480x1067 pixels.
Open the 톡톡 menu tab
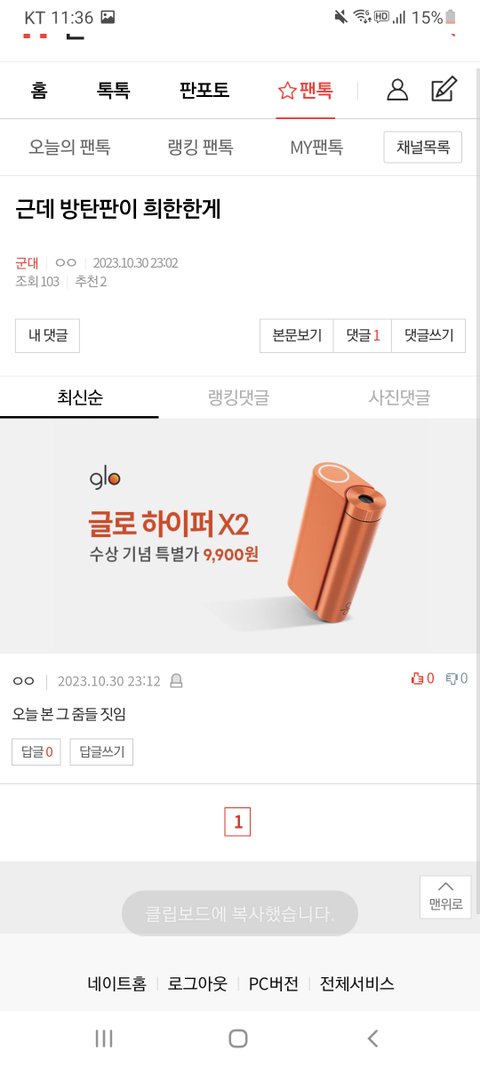[113, 90]
